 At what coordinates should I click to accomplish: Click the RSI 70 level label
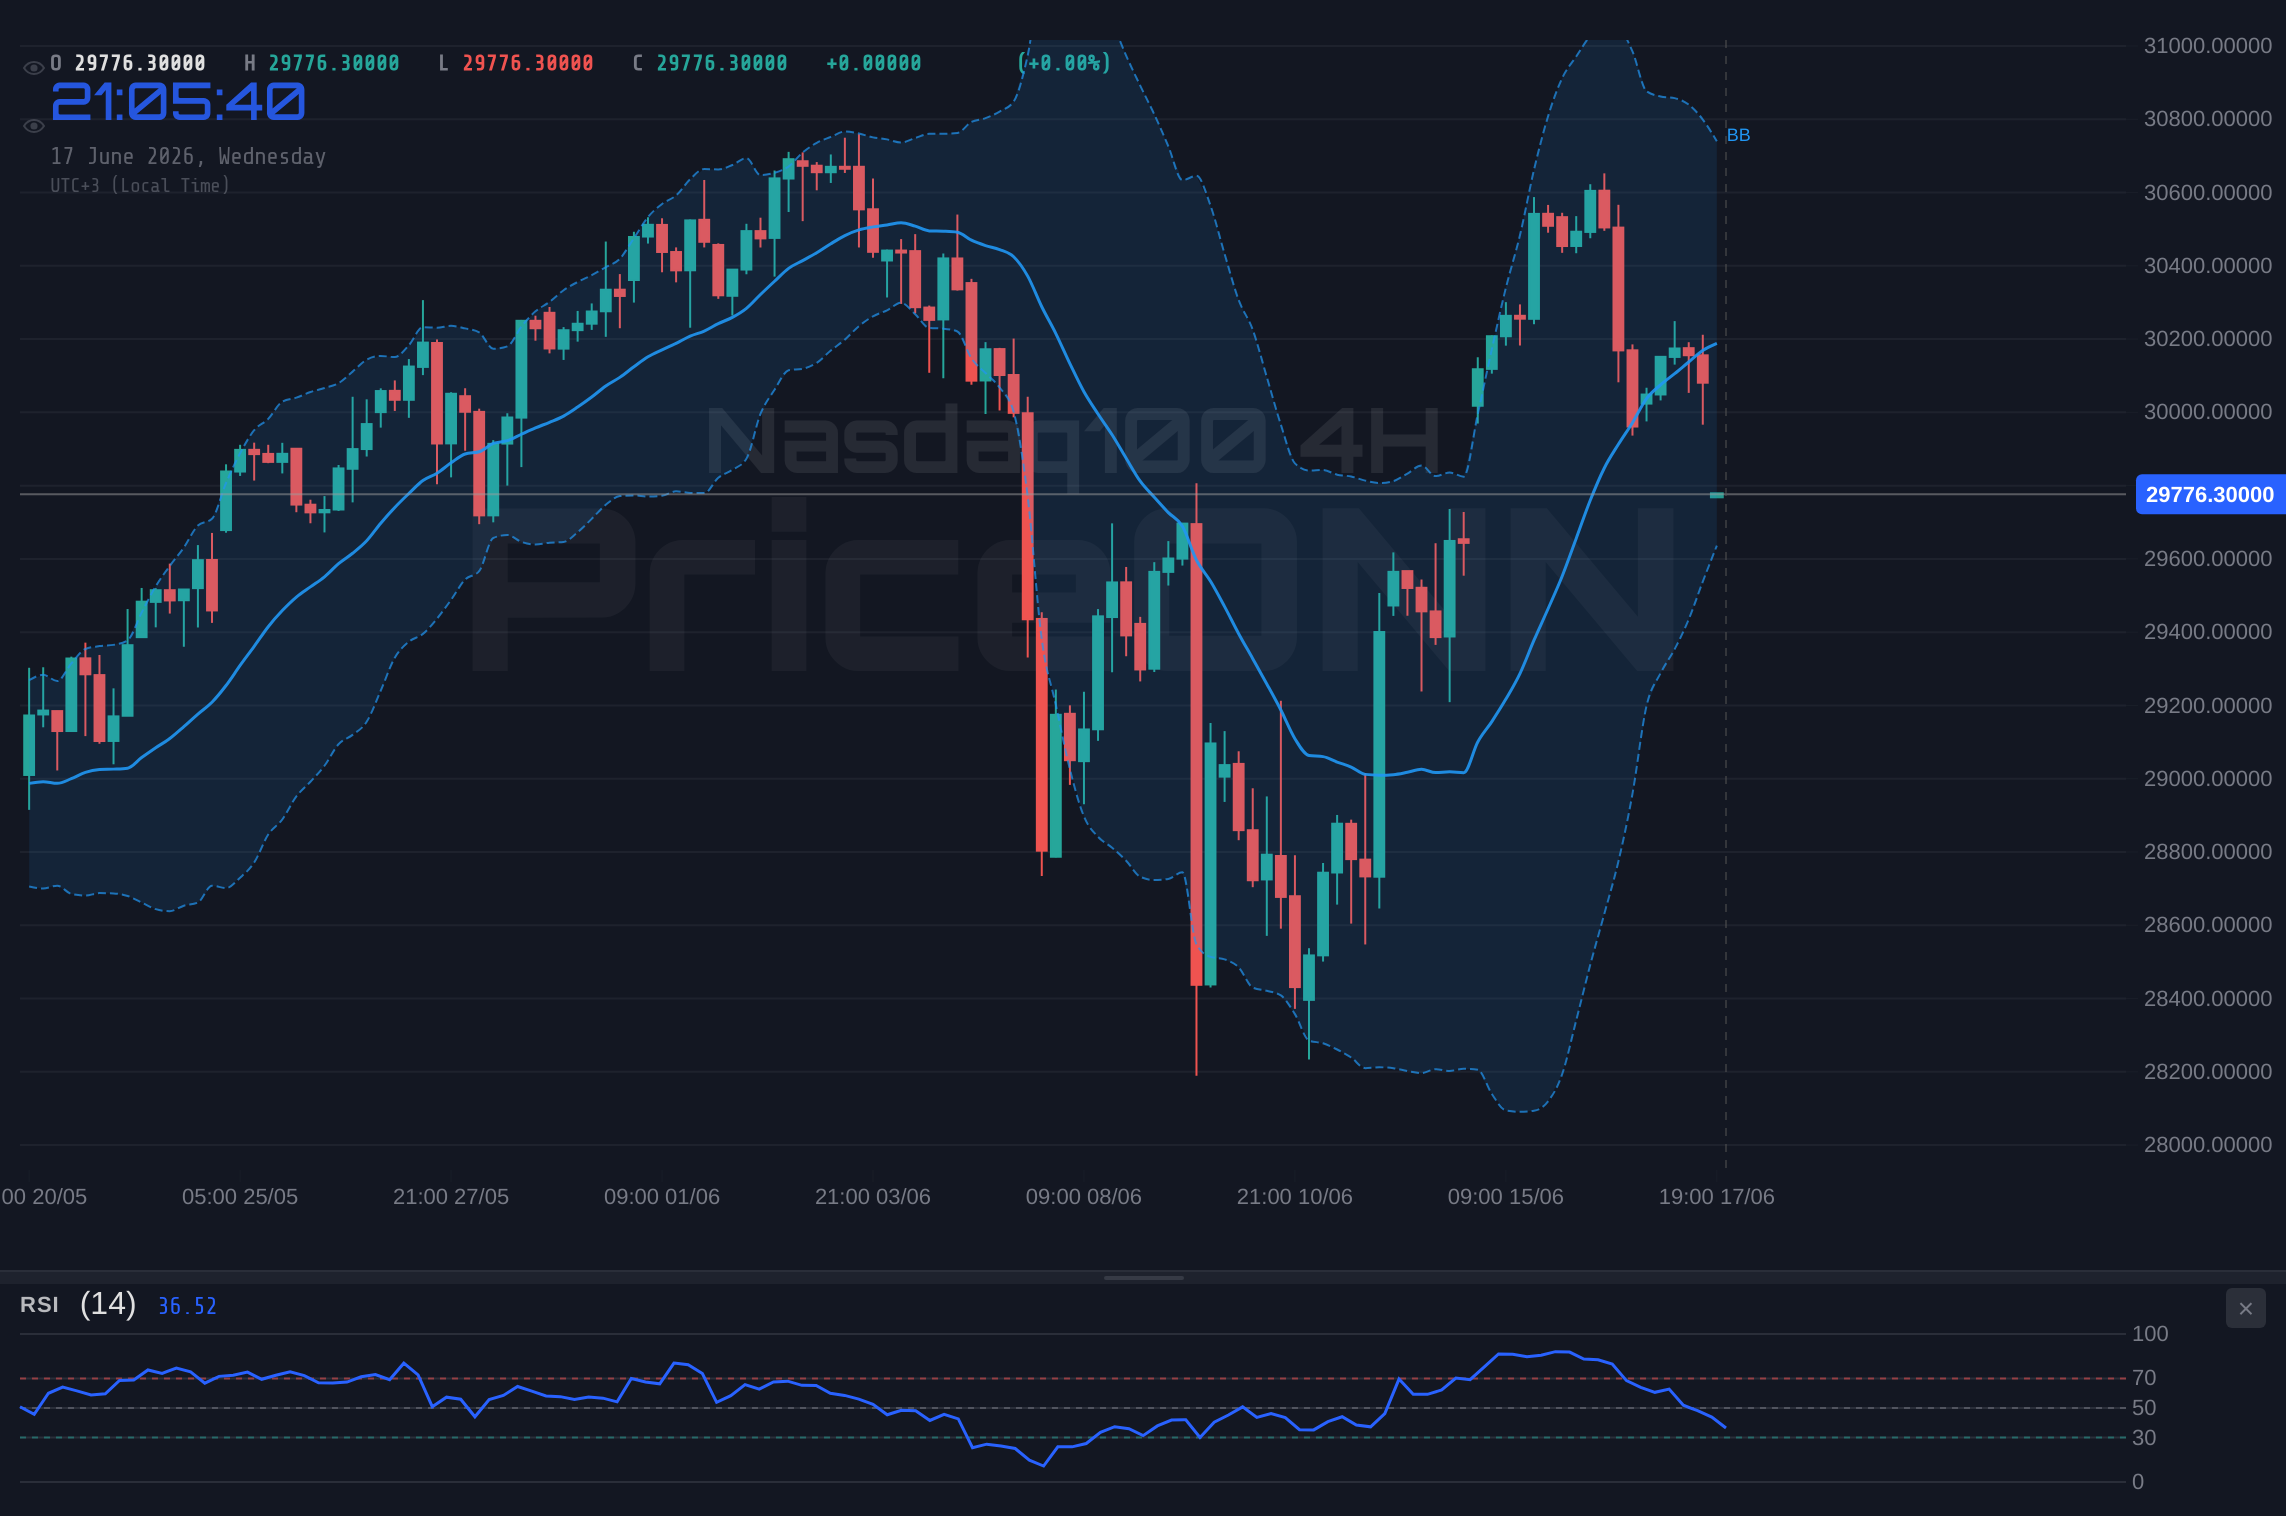pos(2143,1378)
